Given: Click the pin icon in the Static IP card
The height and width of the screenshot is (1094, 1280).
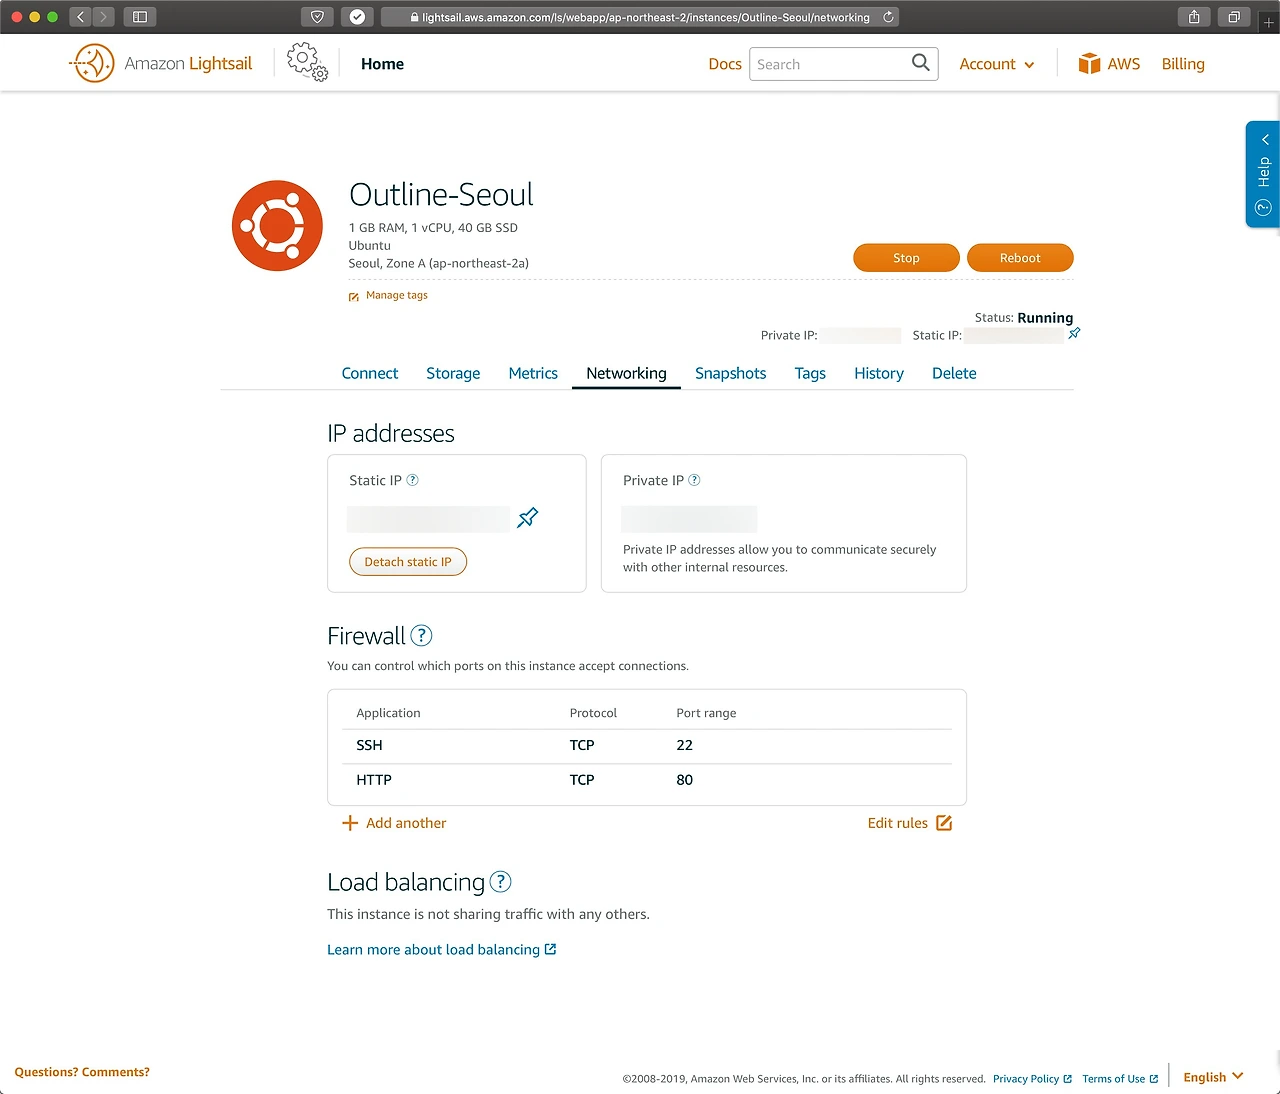Looking at the screenshot, I should pyautogui.click(x=528, y=517).
